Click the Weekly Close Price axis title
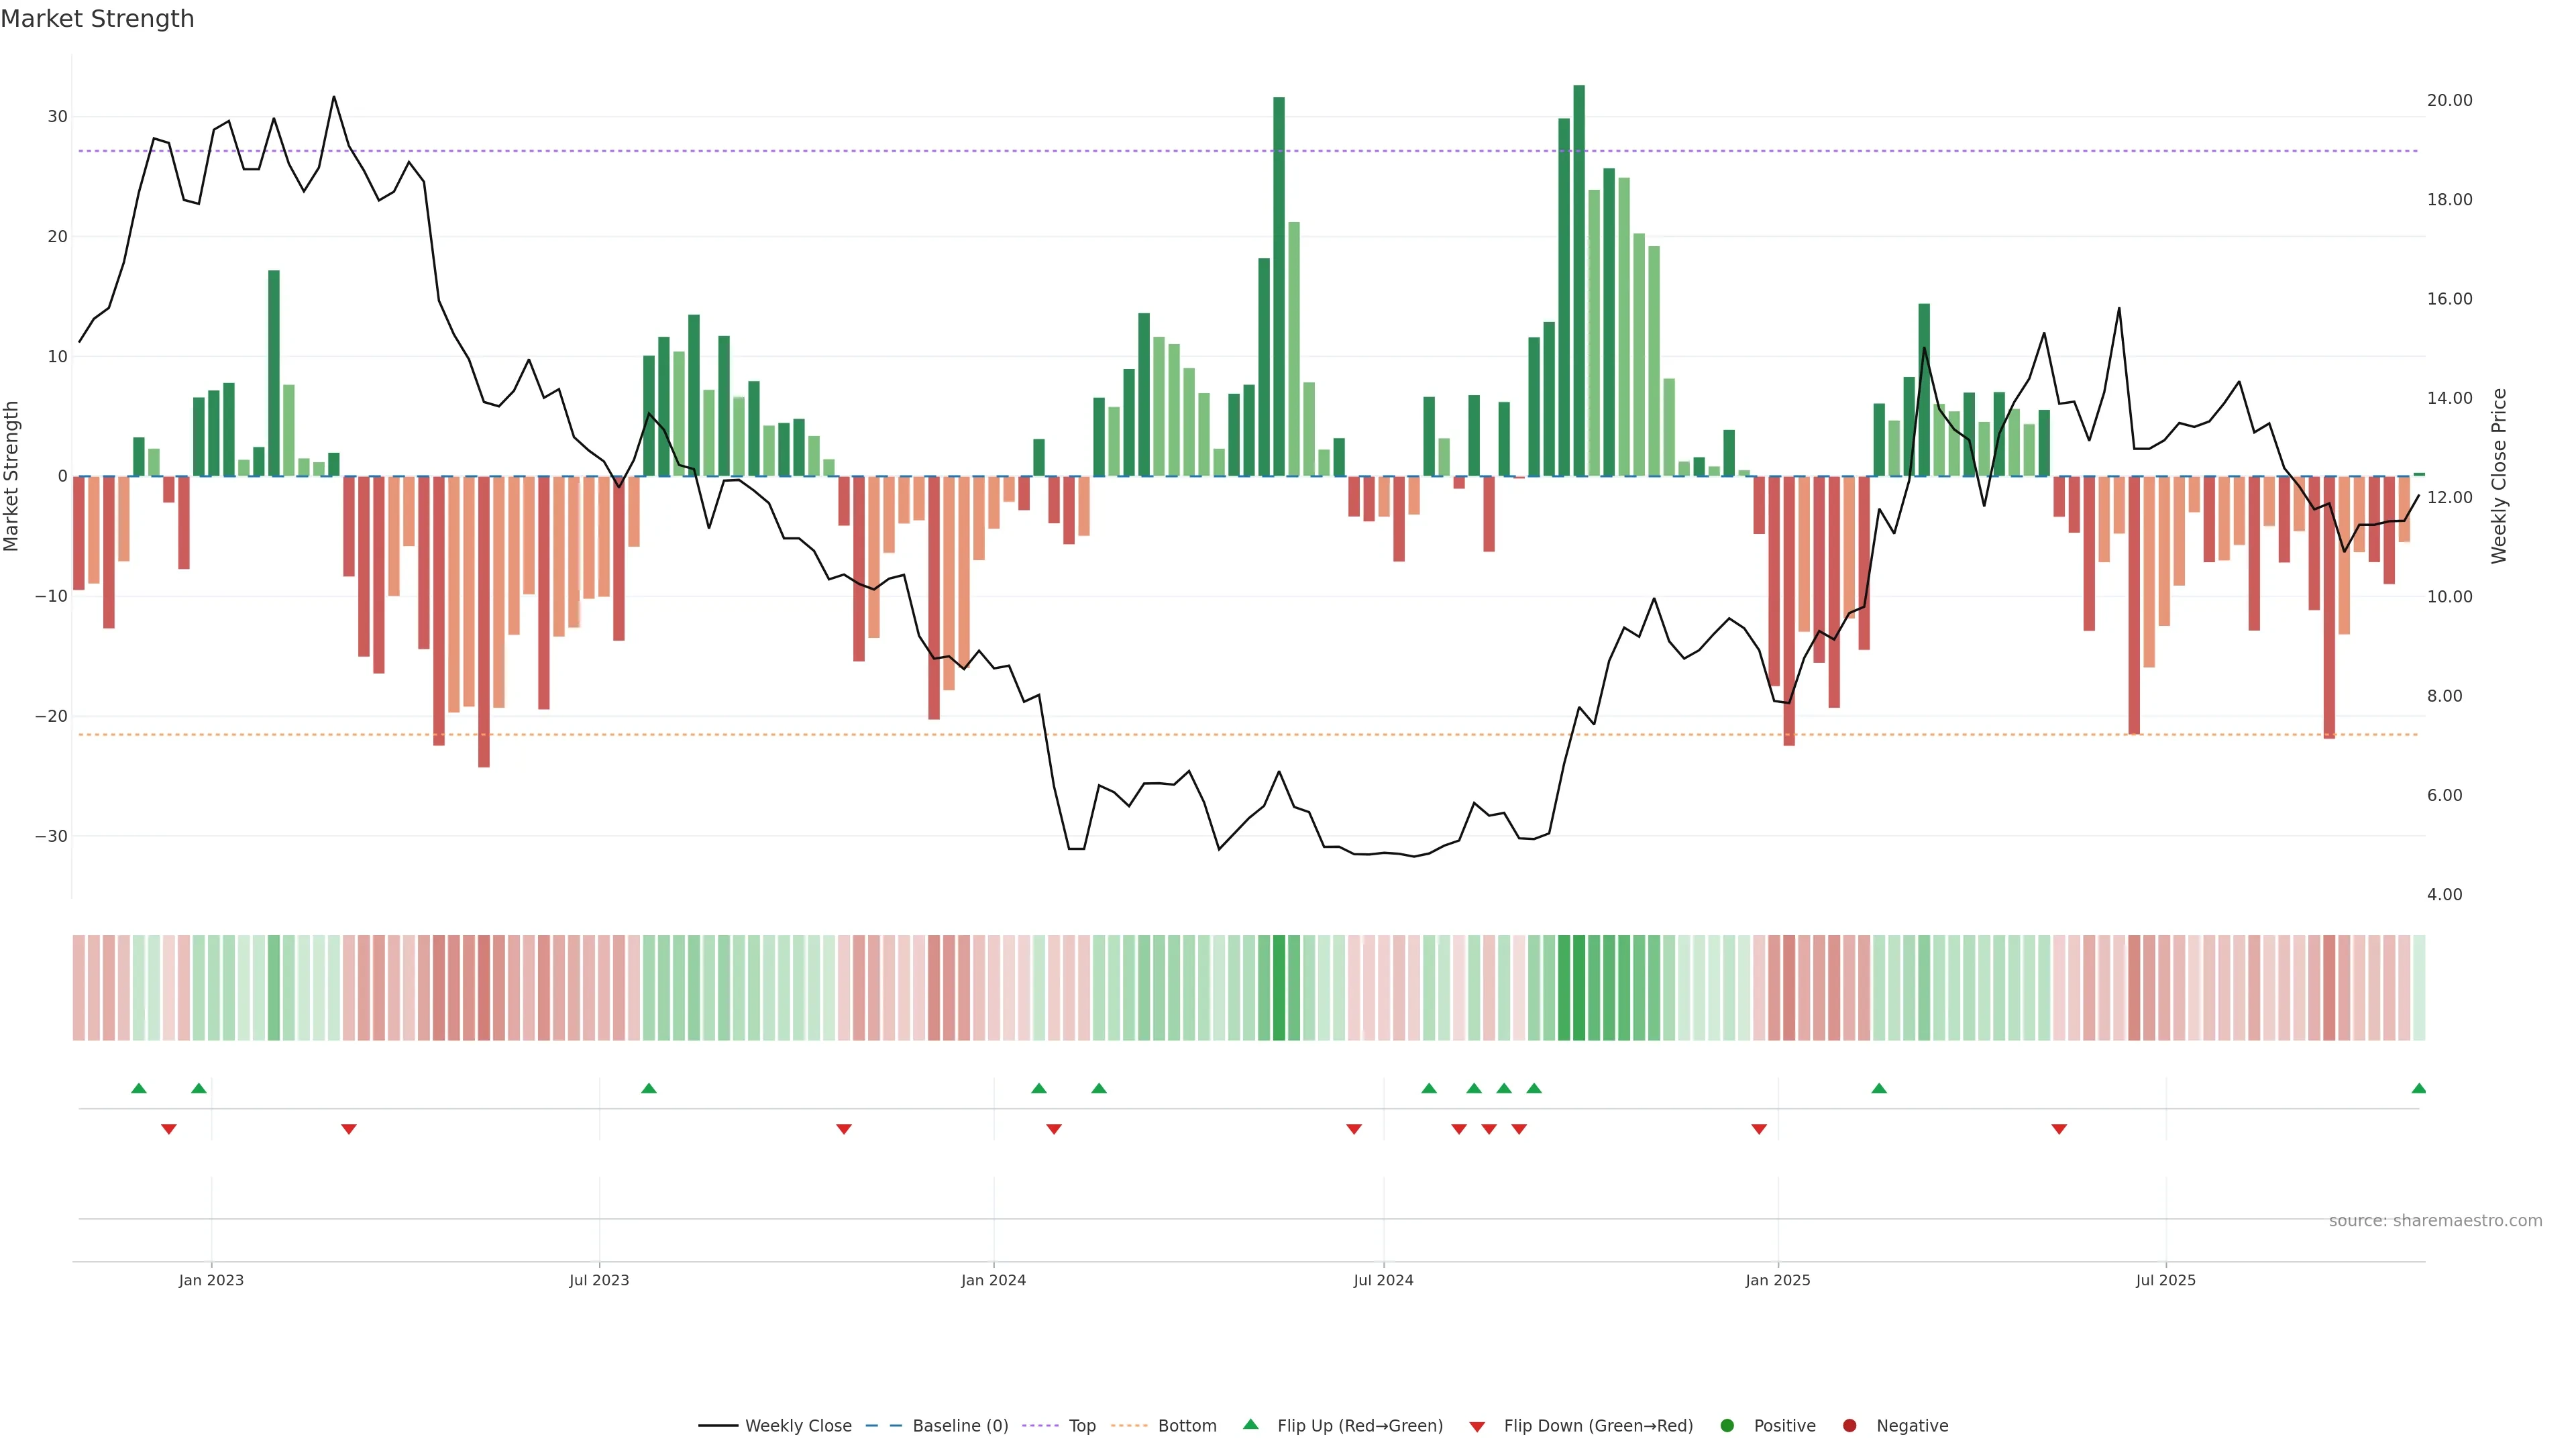2576x1449 pixels. (x=2499, y=476)
